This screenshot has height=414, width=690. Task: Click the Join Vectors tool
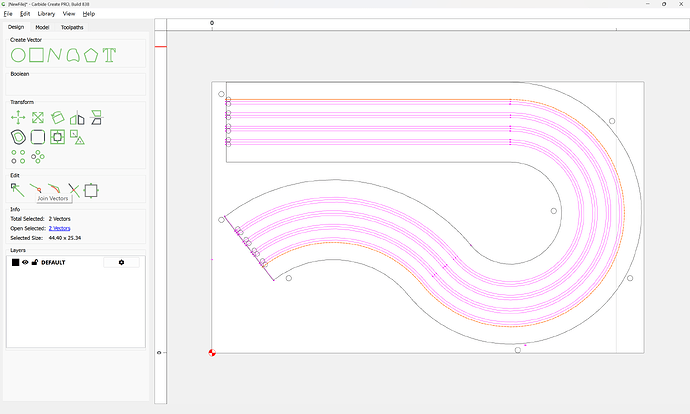(36, 188)
